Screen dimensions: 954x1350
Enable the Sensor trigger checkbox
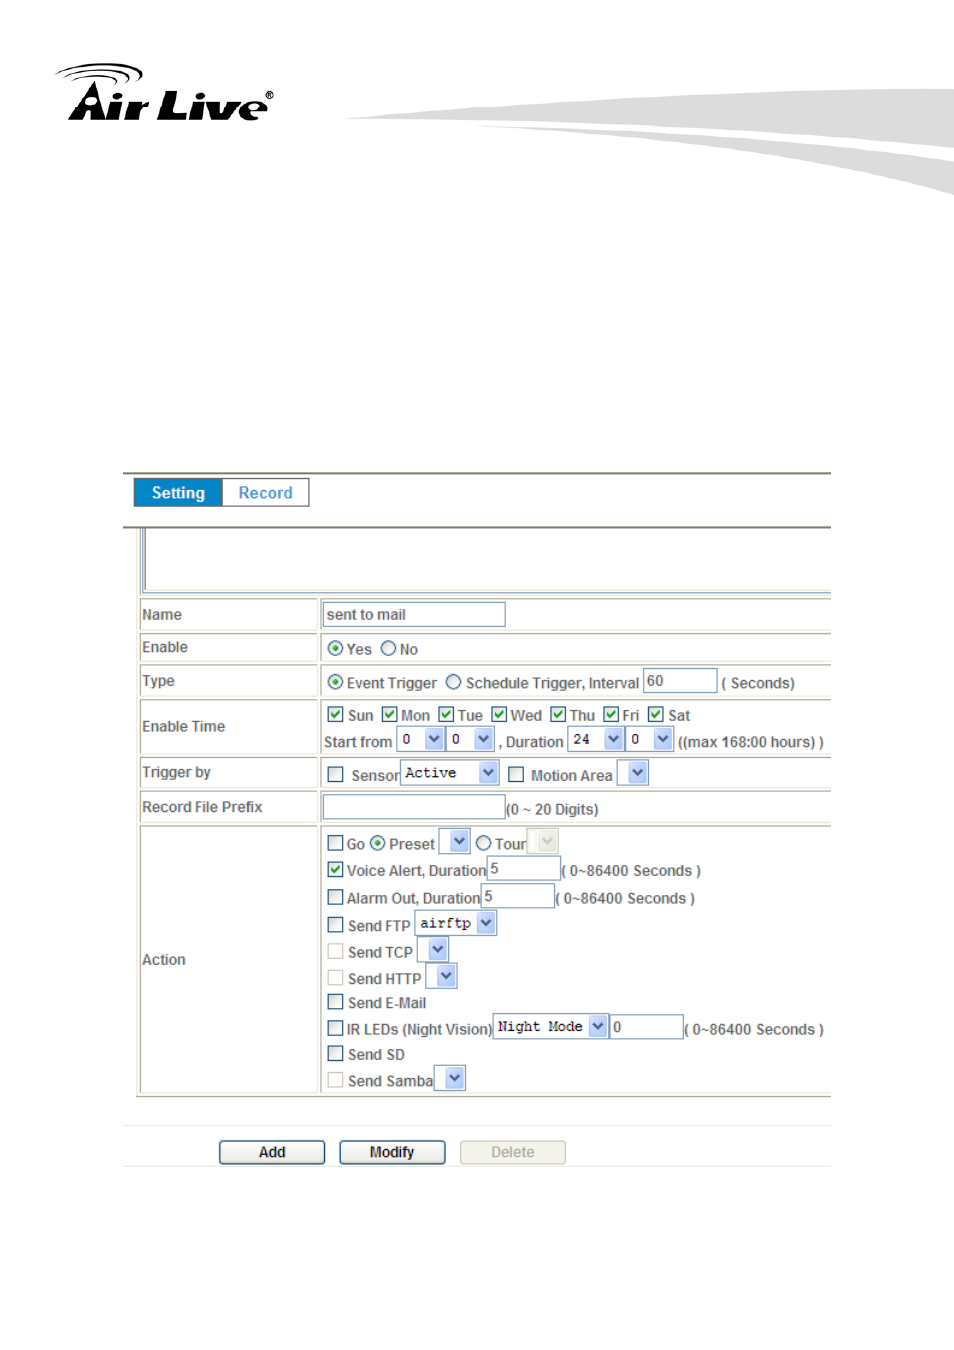[x=336, y=774]
